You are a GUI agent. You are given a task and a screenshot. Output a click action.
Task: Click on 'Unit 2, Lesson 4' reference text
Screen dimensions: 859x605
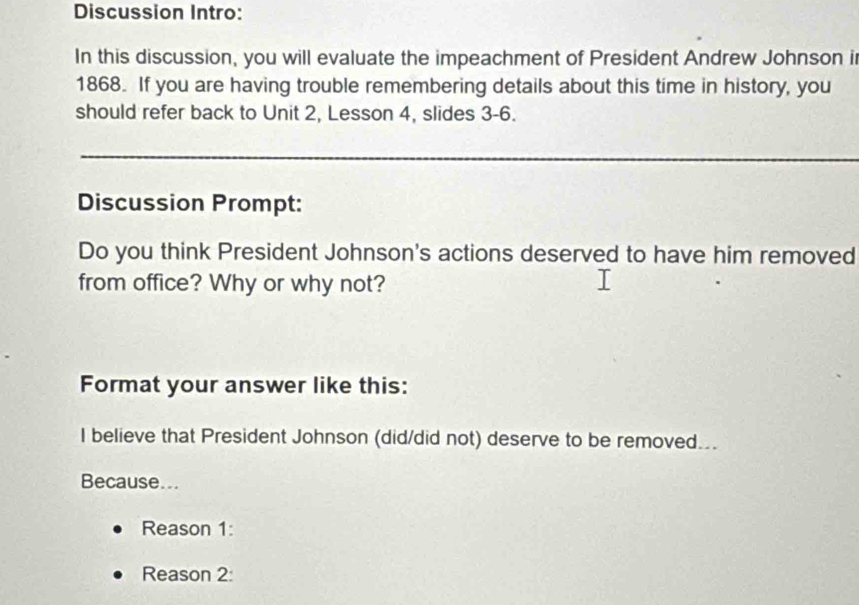coord(336,113)
